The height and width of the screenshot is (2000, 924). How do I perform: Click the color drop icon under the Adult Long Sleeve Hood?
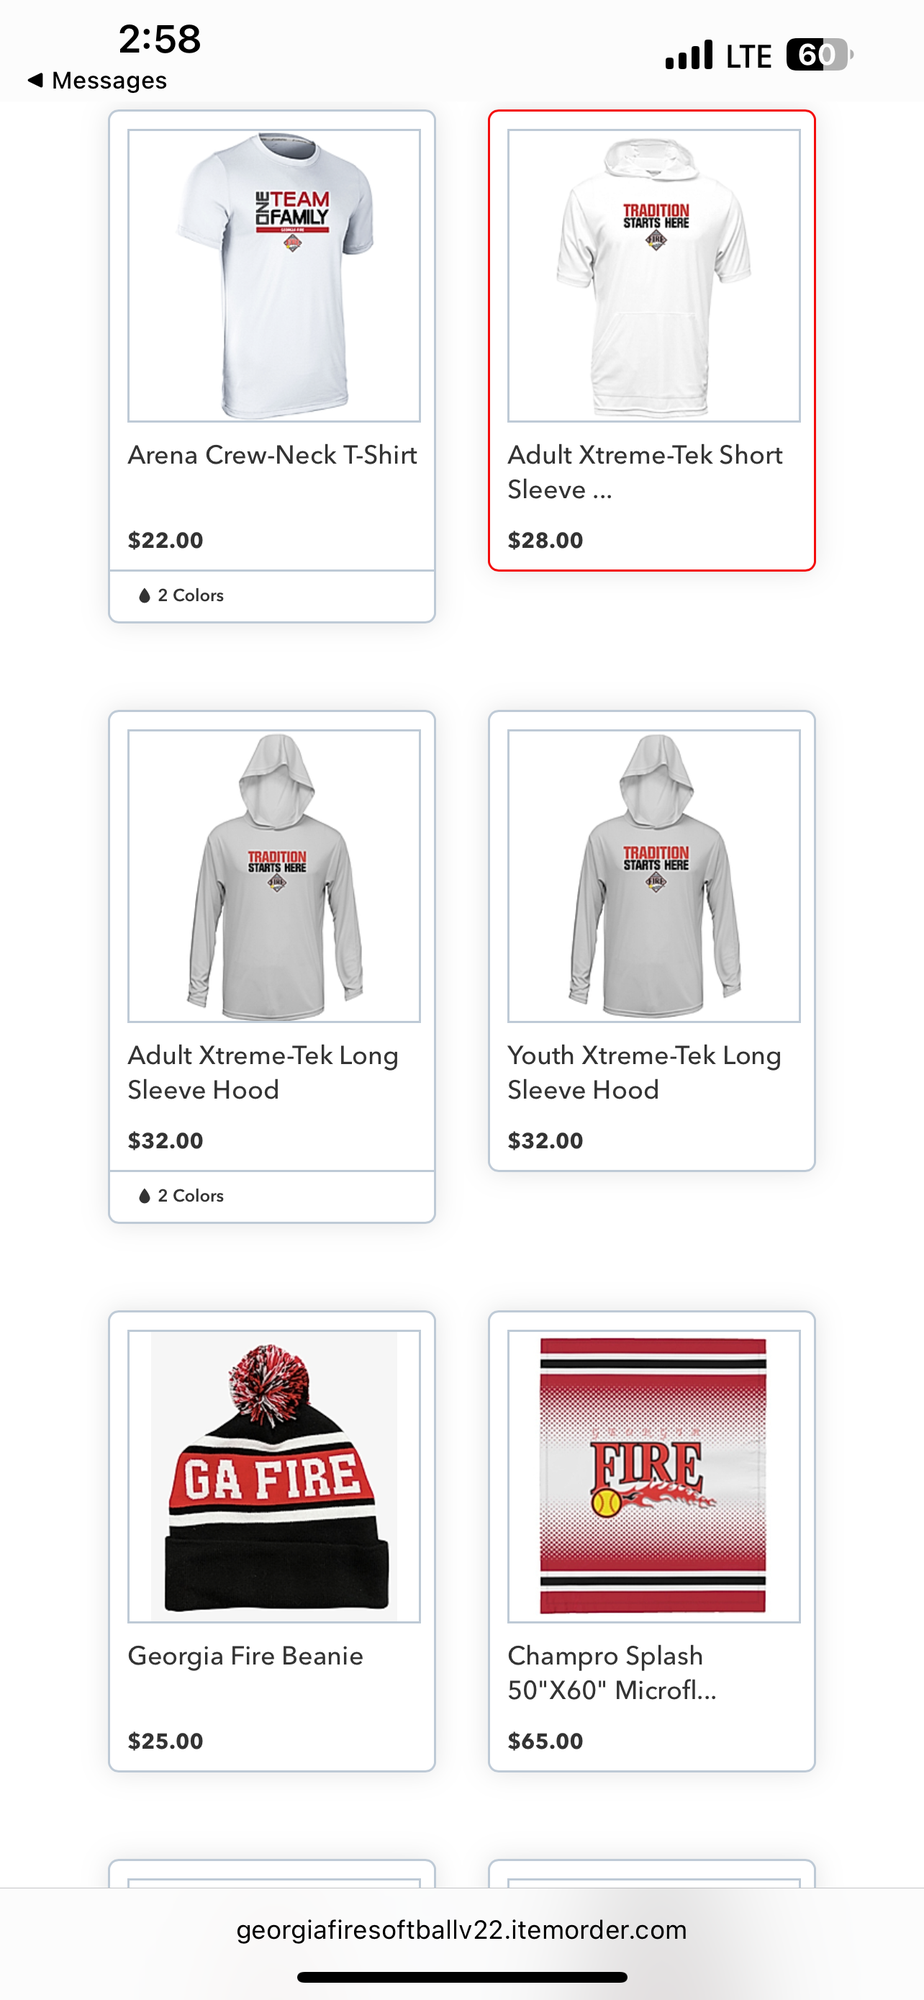pyautogui.click(x=145, y=1195)
